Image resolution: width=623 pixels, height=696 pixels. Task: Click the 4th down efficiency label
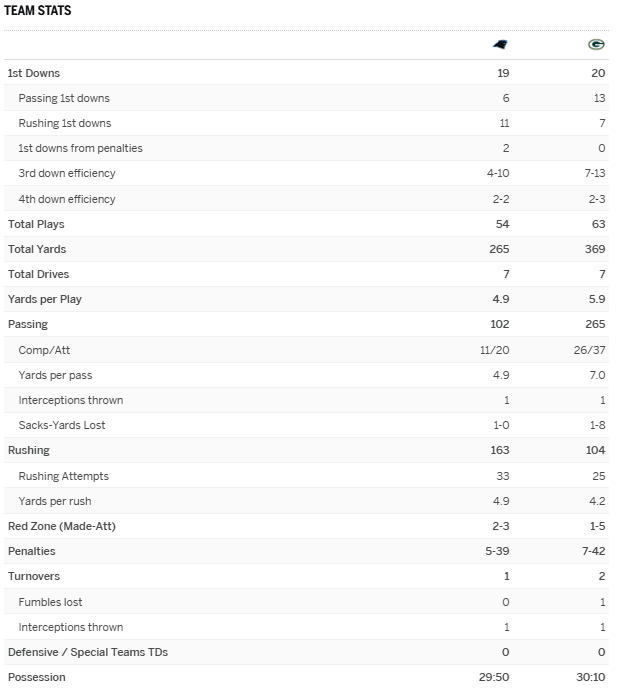tap(67, 199)
